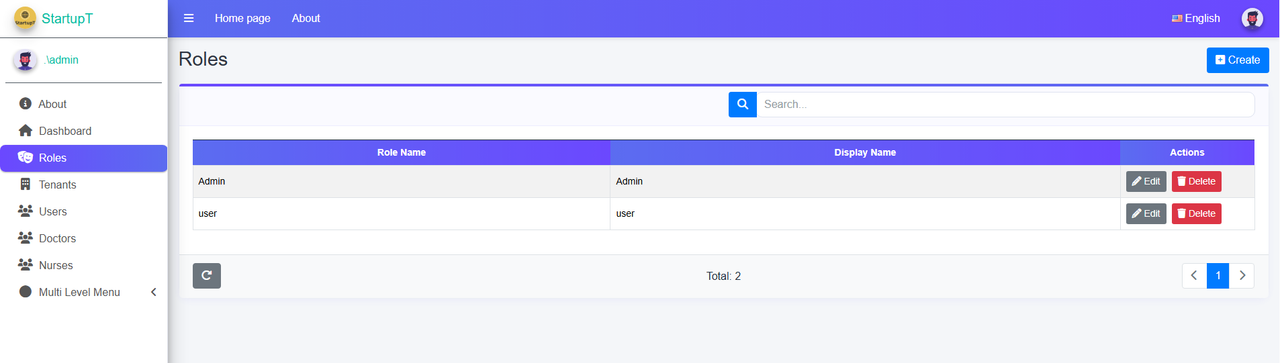Open Dashboard in the sidebar
The width and height of the screenshot is (1280, 363).
84,131
